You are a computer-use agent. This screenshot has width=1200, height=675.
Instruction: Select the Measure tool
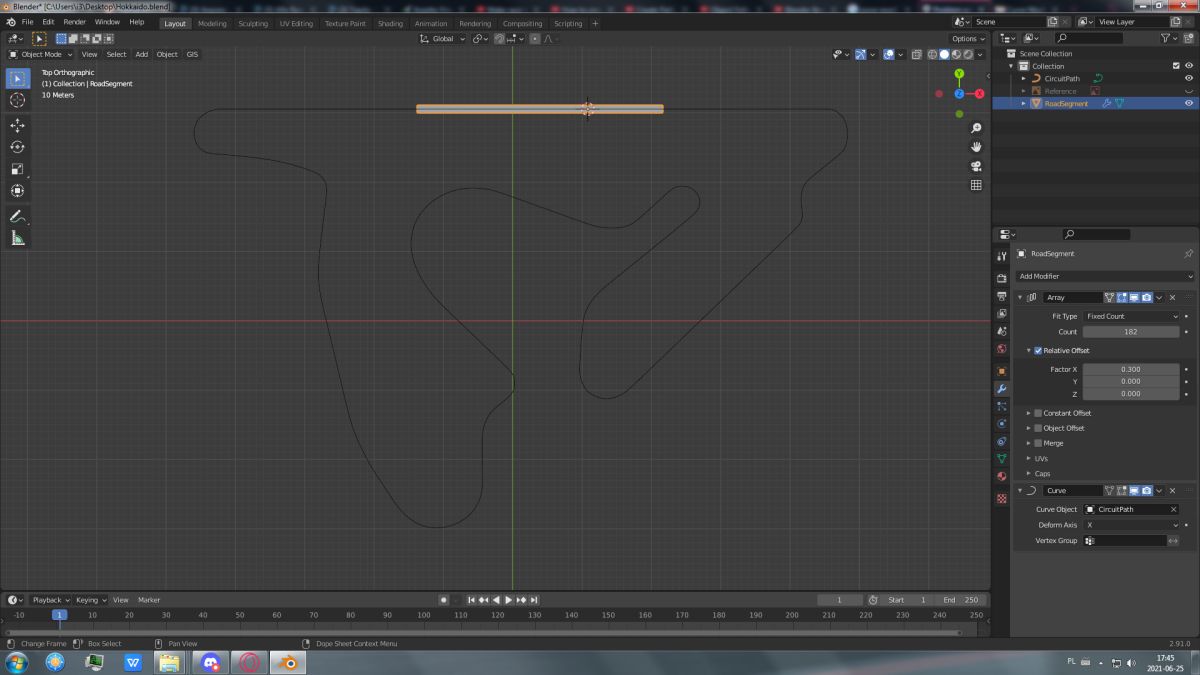[x=17, y=238]
